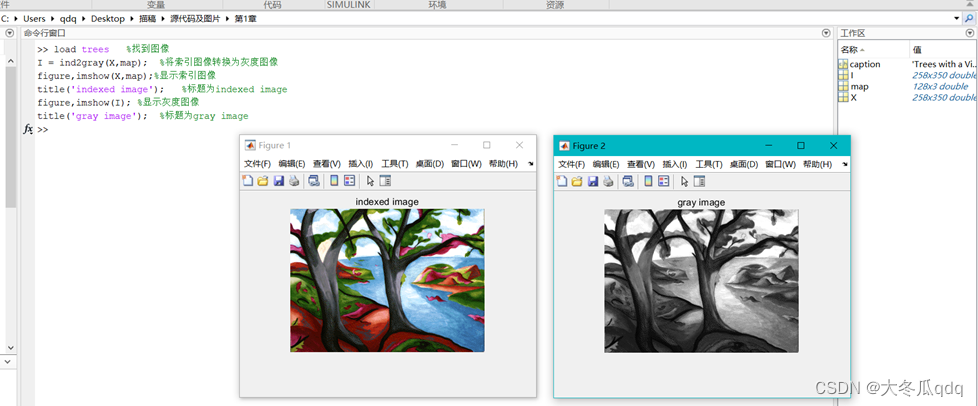Click qdq folder in the address path

click(68, 19)
